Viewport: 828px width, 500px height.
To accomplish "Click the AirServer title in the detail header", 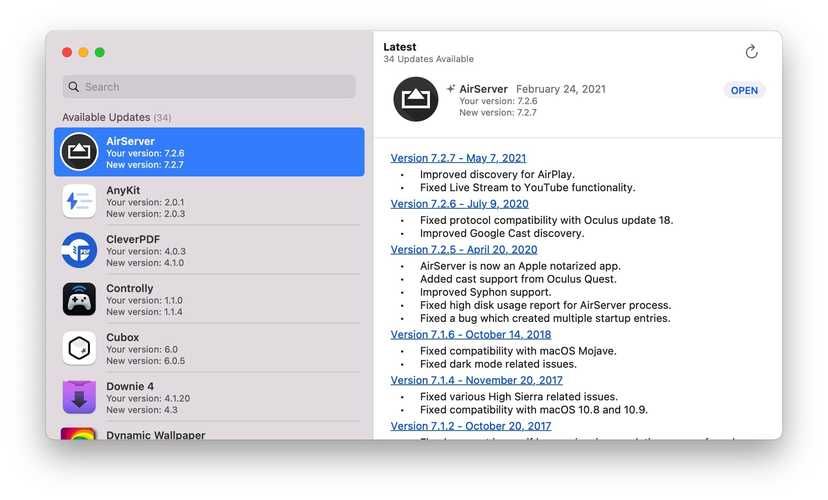I will click(483, 89).
